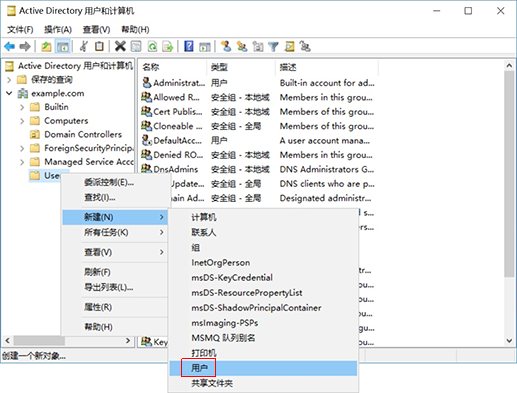Go up one level folder icon
Screen dimensions: 517x393
pos(46,47)
